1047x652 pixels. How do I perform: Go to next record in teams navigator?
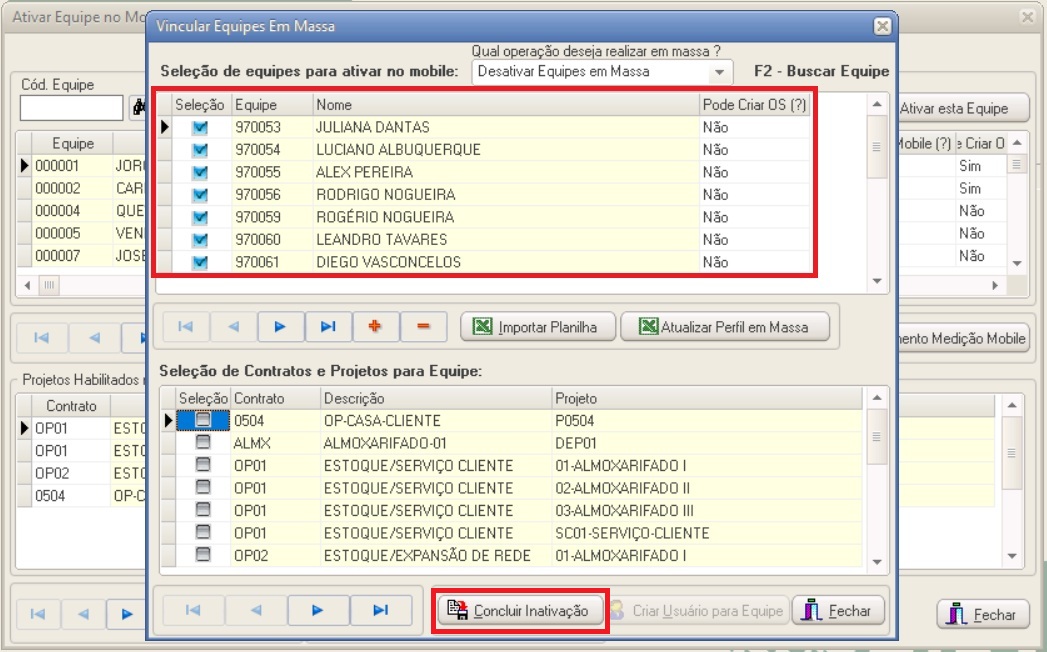(281, 327)
